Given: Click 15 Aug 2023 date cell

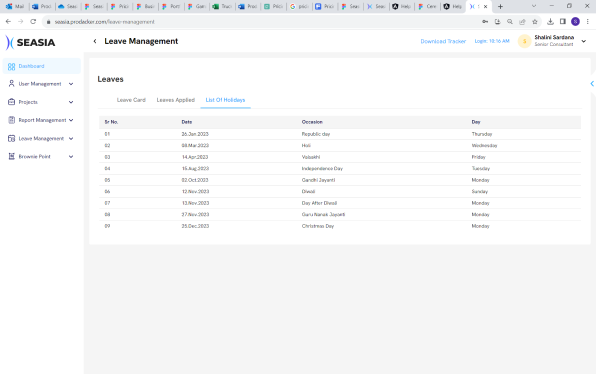Looking at the screenshot, I should click(195, 168).
